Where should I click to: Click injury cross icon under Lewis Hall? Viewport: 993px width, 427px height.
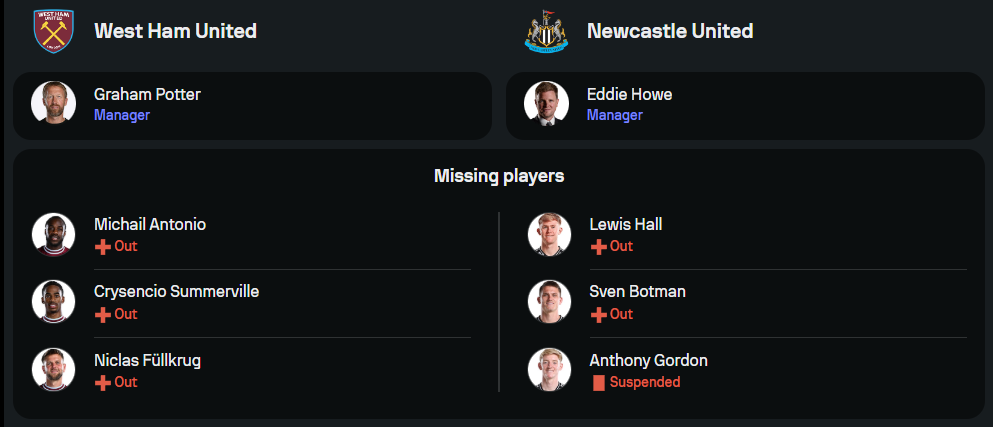598,246
